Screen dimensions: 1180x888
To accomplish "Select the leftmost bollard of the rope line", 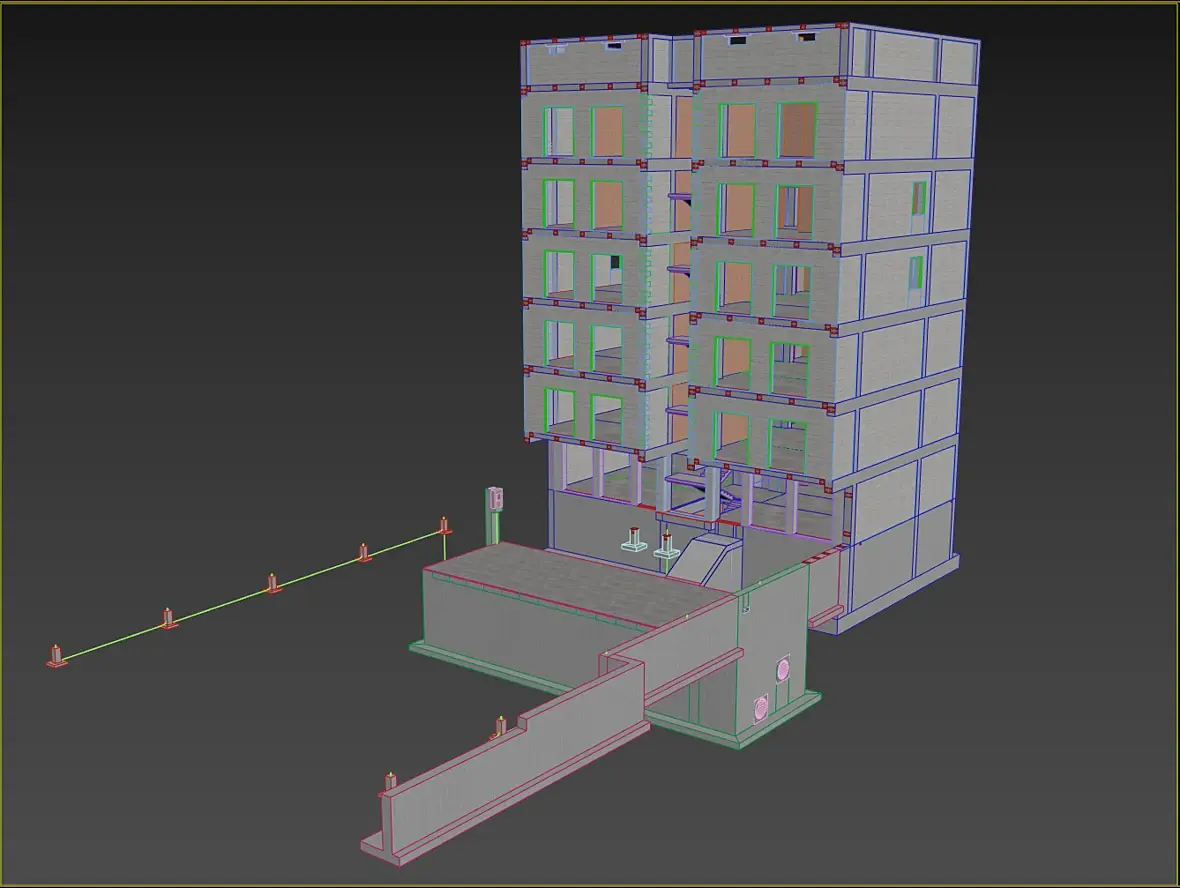I will point(56,656).
